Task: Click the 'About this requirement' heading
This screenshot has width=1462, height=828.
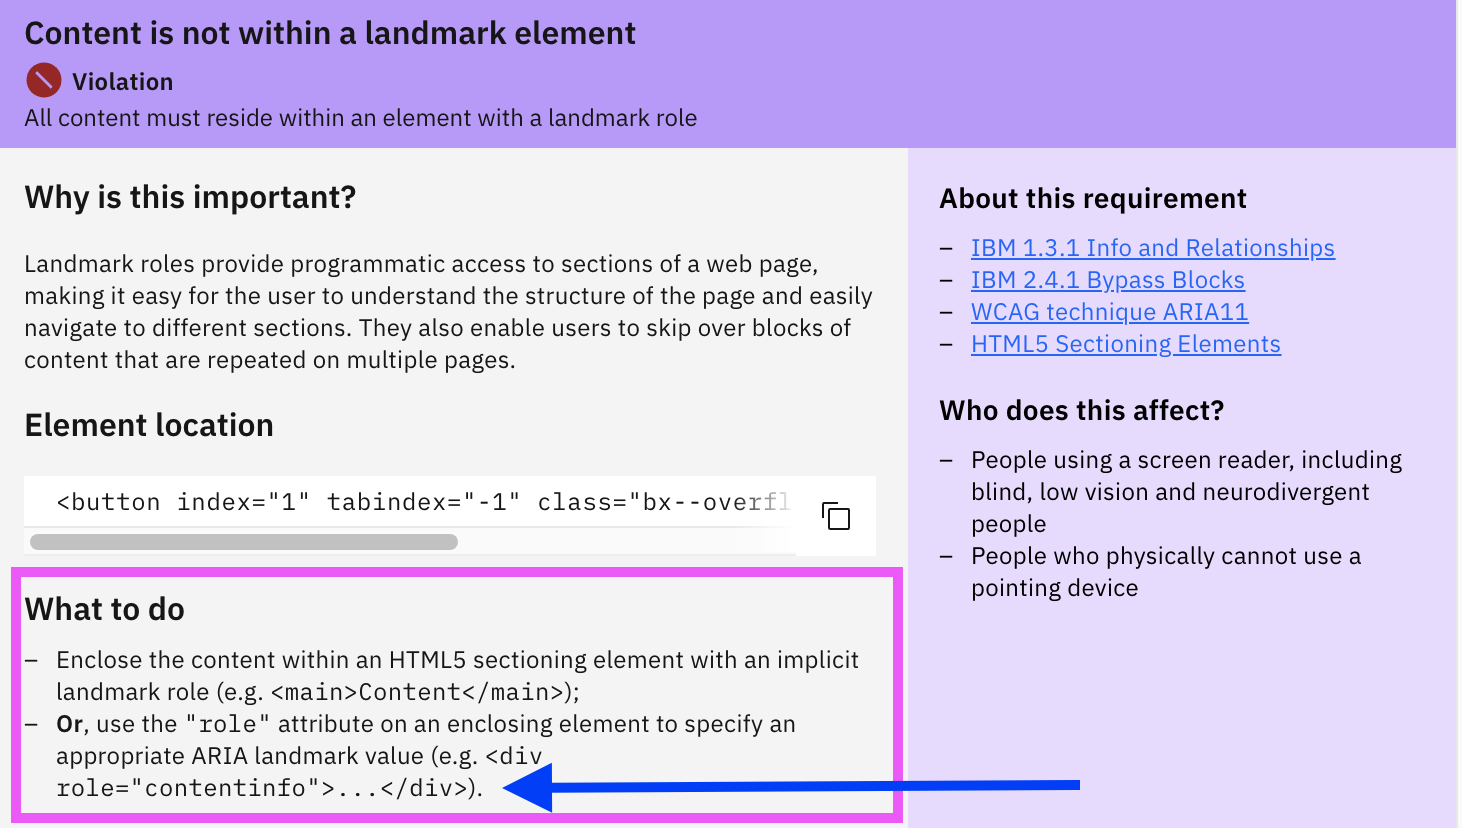Action: (x=1093, y=198)
